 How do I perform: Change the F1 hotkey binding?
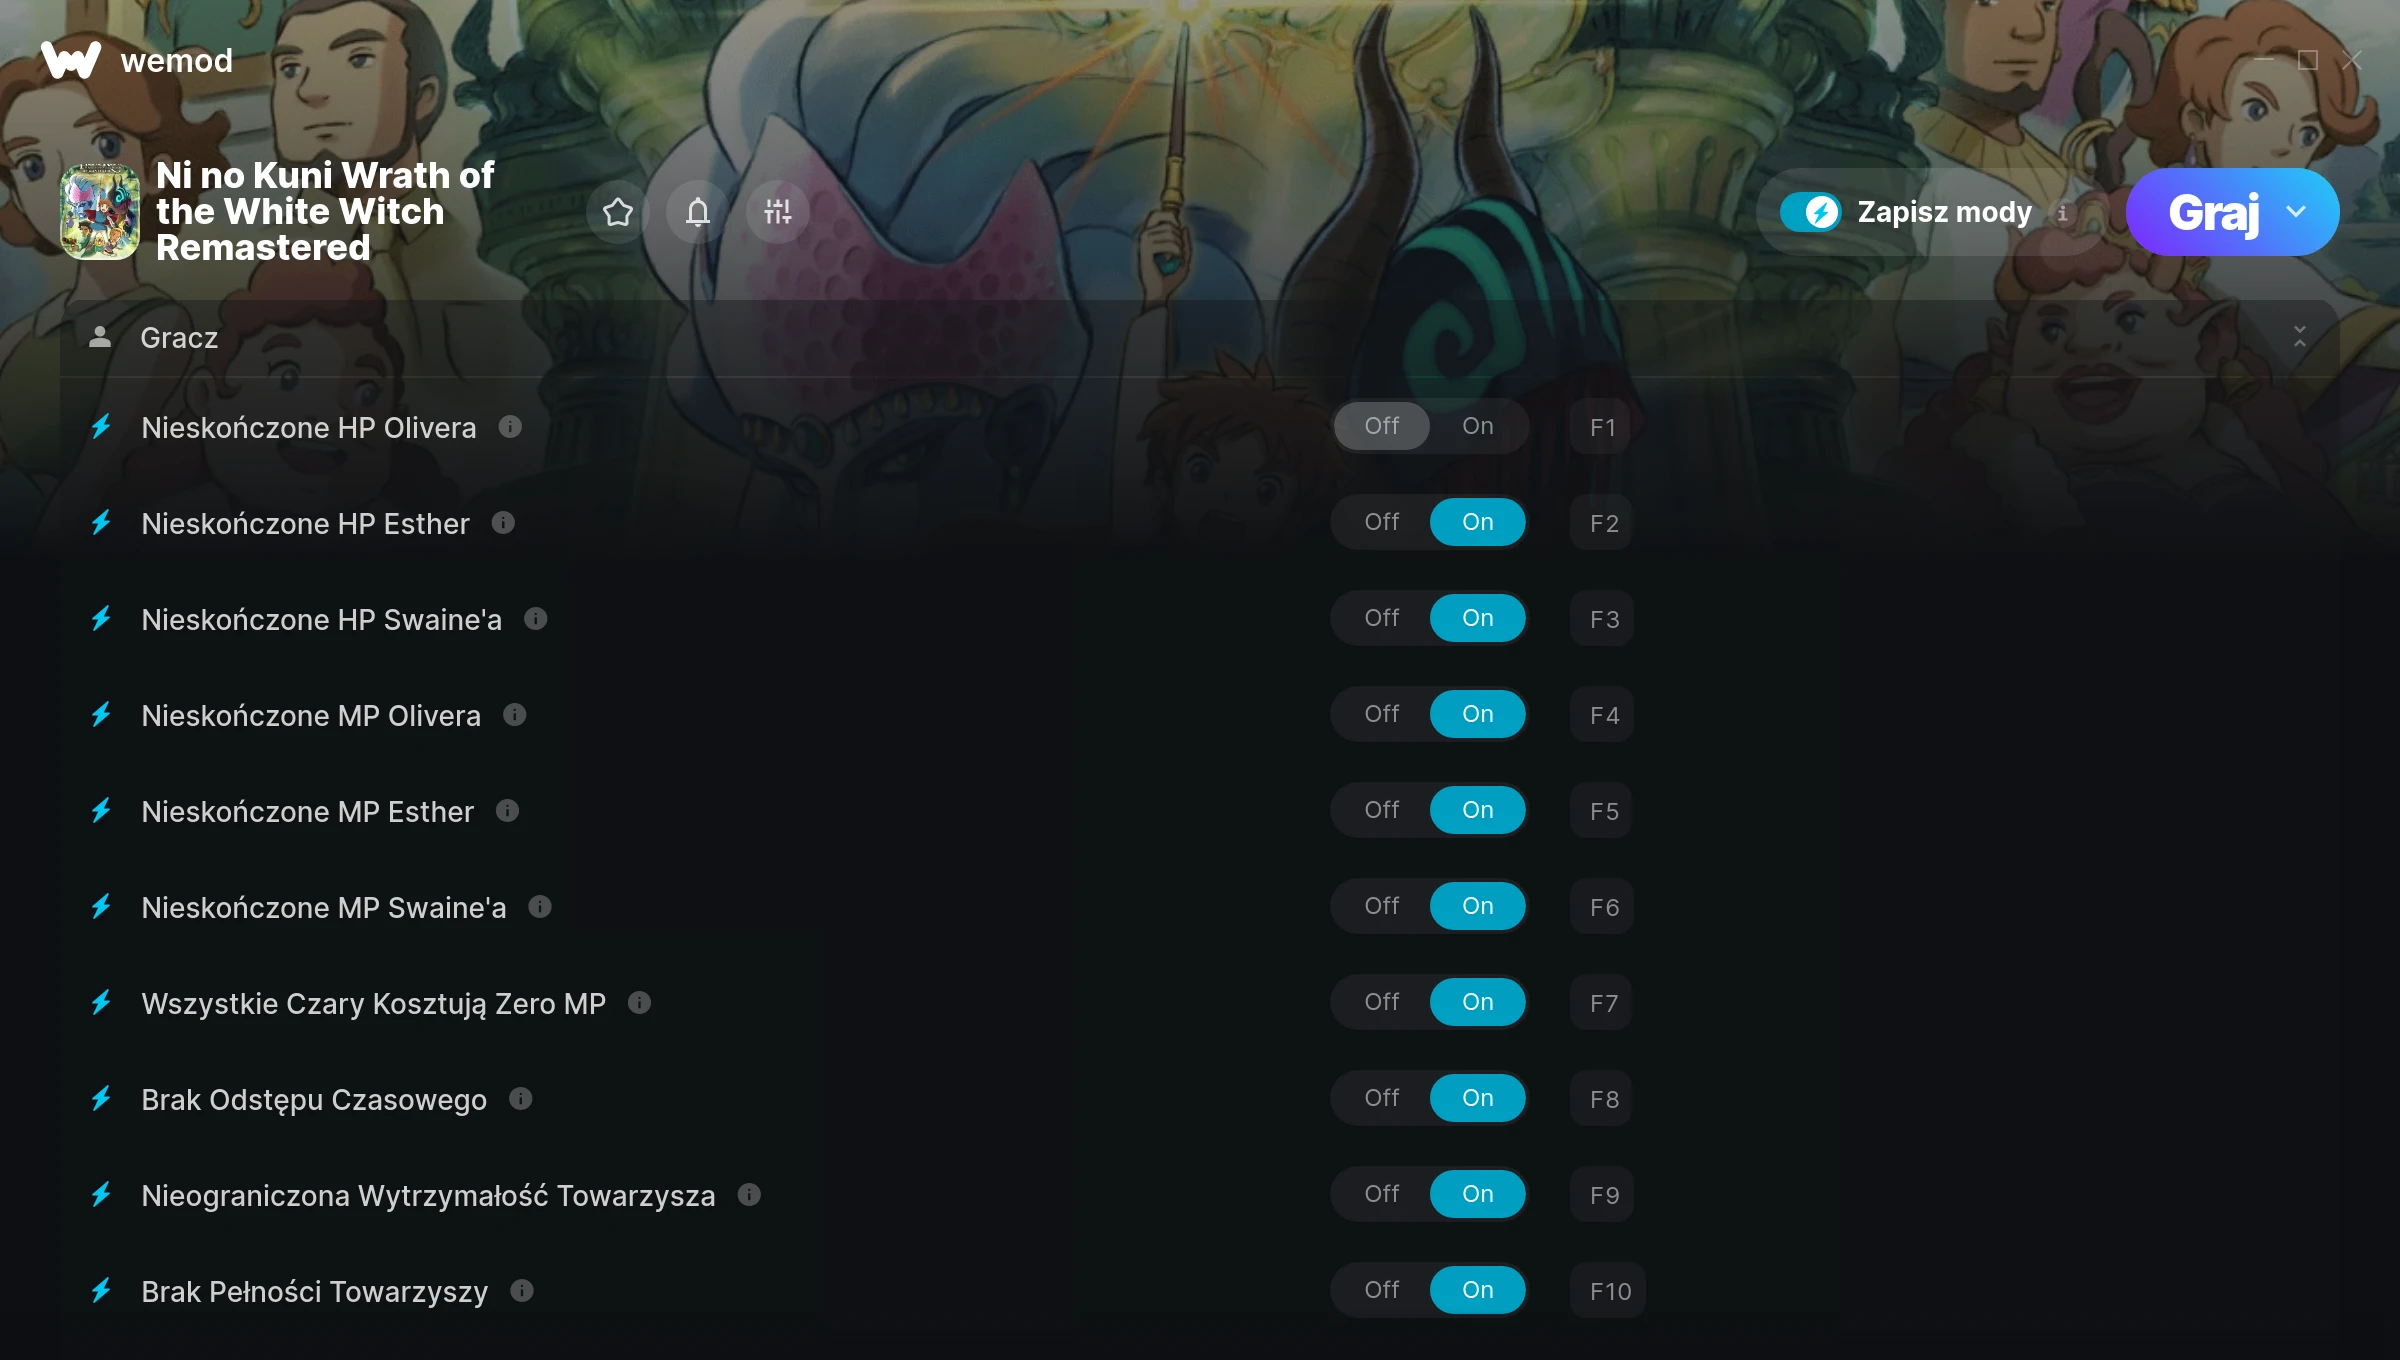1603,427
